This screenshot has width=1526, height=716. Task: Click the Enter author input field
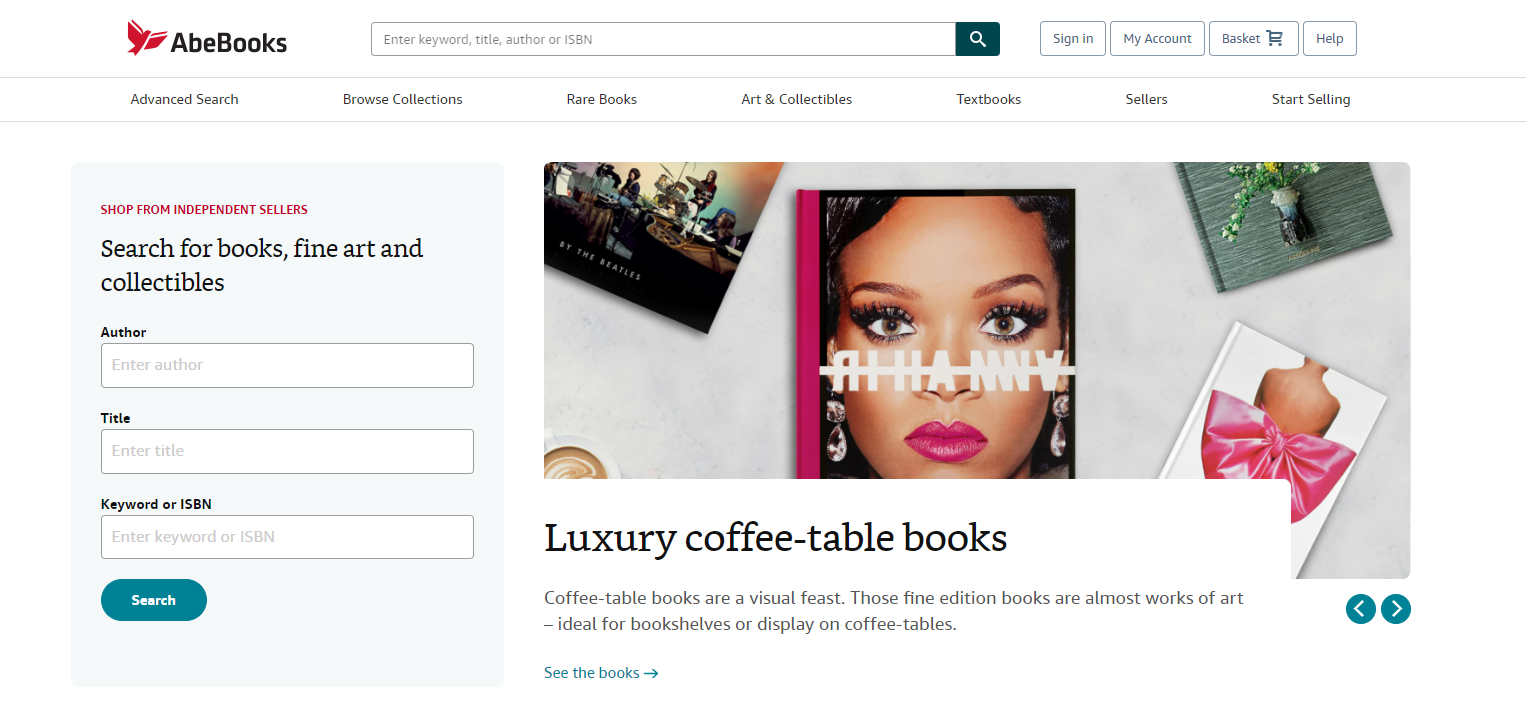pyautogui.click(x=287, y=365)
